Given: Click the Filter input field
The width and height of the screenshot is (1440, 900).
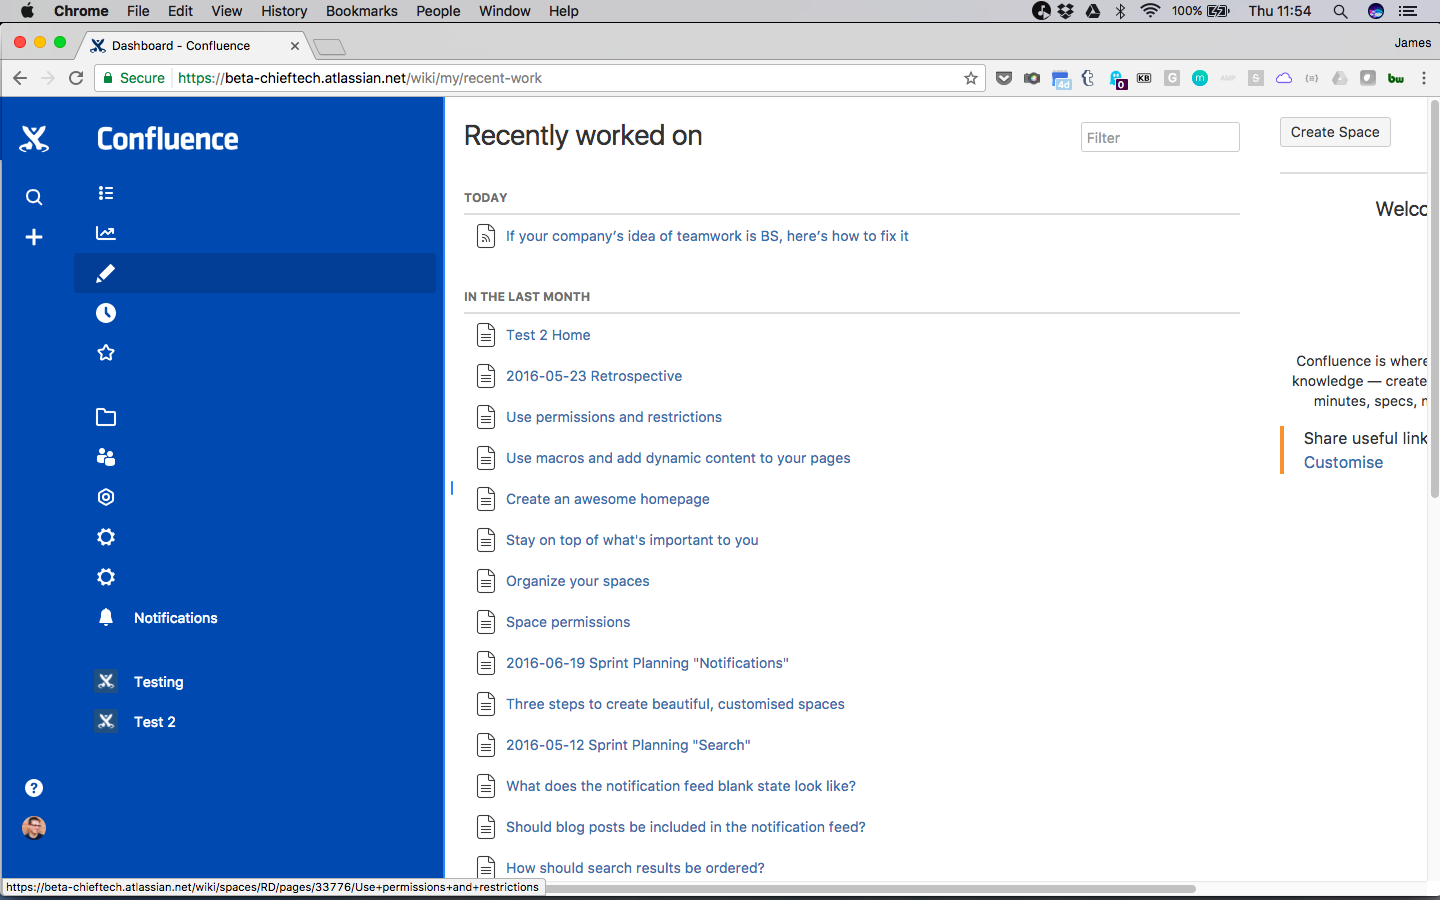Looking at the screenshot, I should coord(1160,138).
